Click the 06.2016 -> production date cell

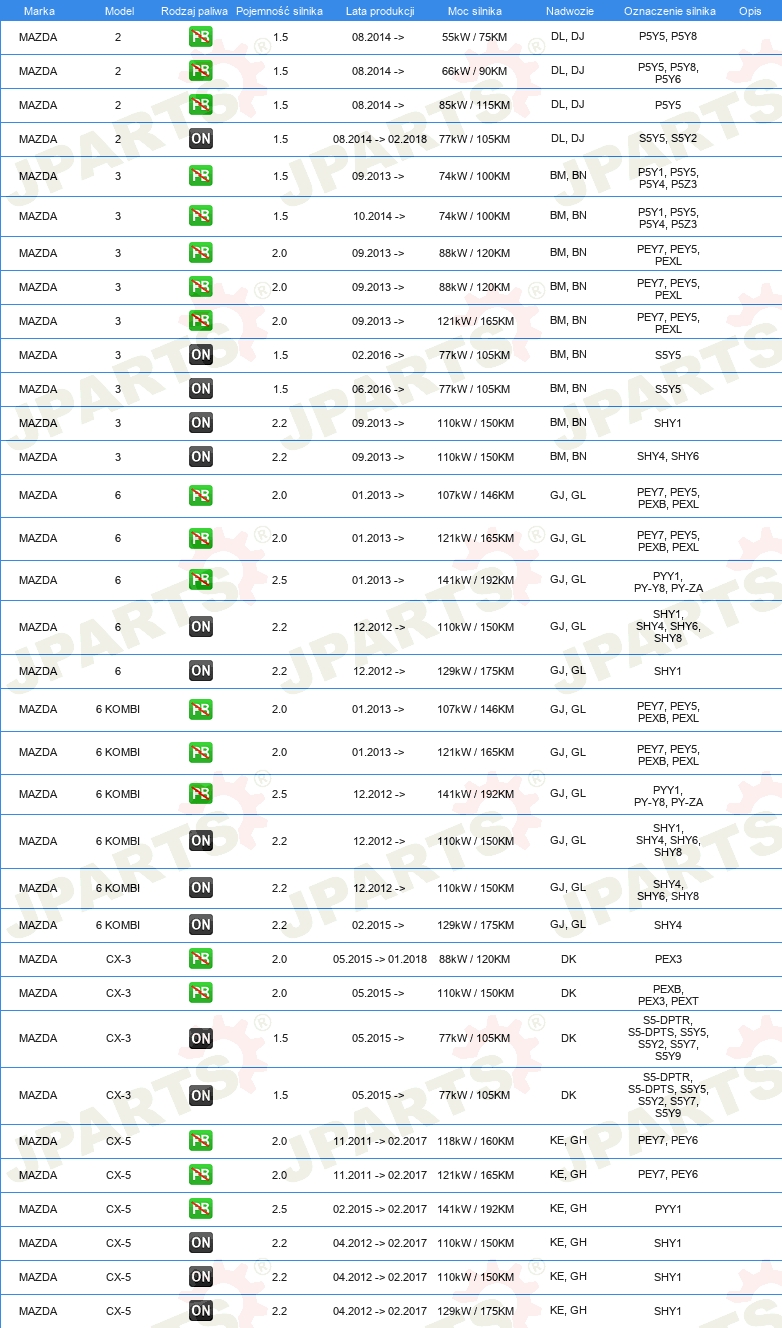(x=380, y=389)
